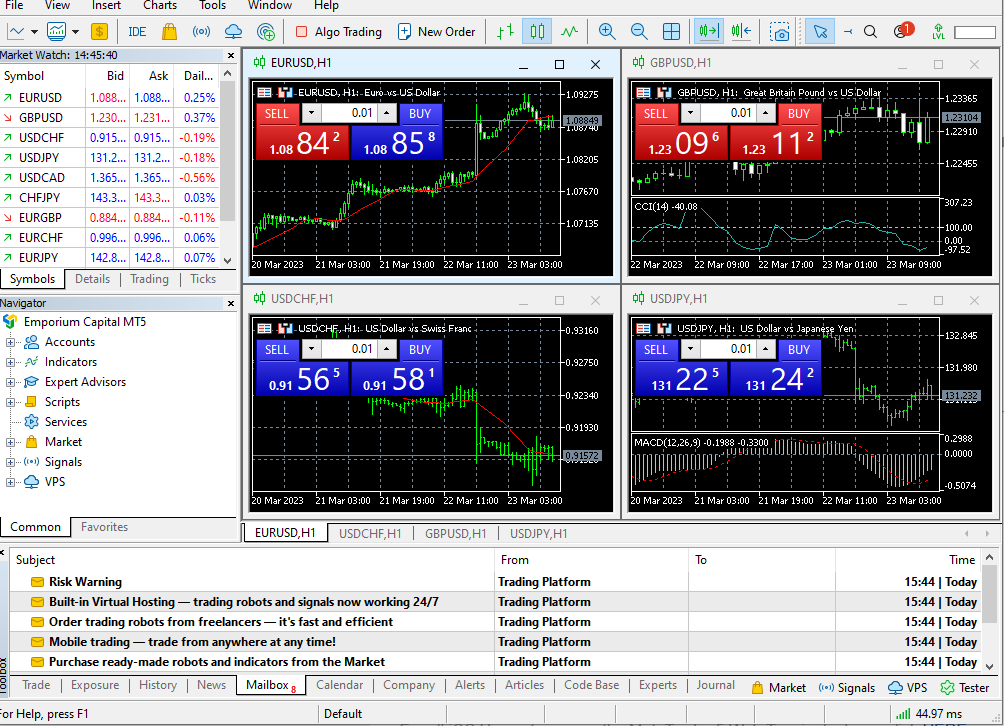Toggle Algo Trading on

pyautogui.click(x=338, y=32)
